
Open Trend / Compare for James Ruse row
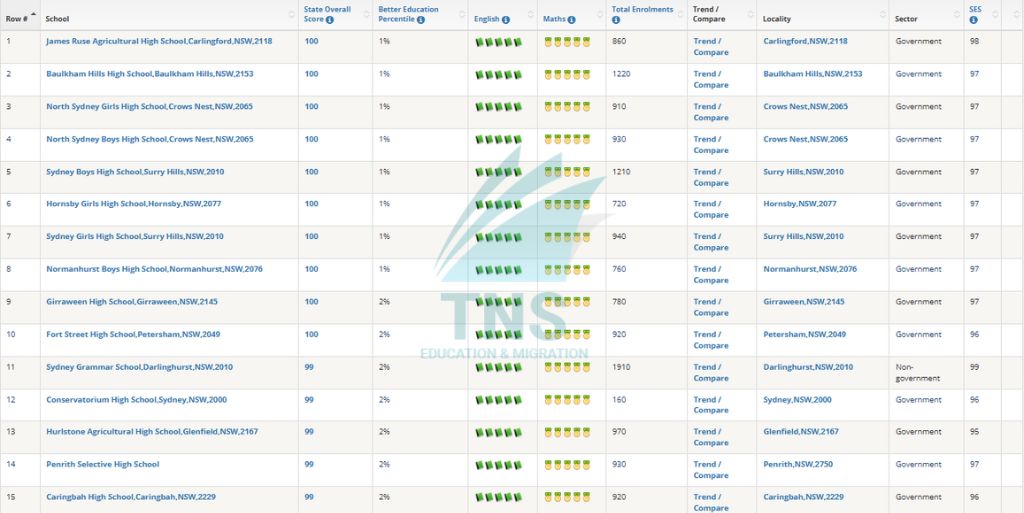pyautogui.click(x=711, y=46)
